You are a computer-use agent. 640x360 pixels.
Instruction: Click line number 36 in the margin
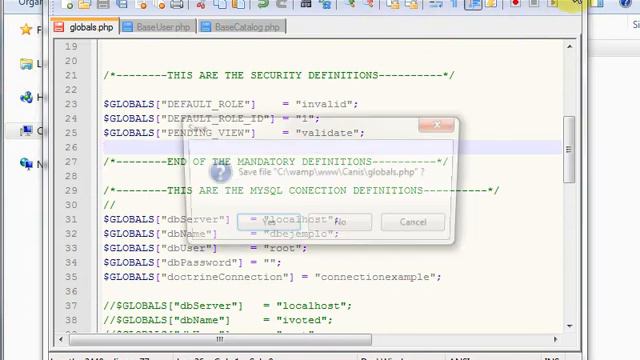pos(71,291)
